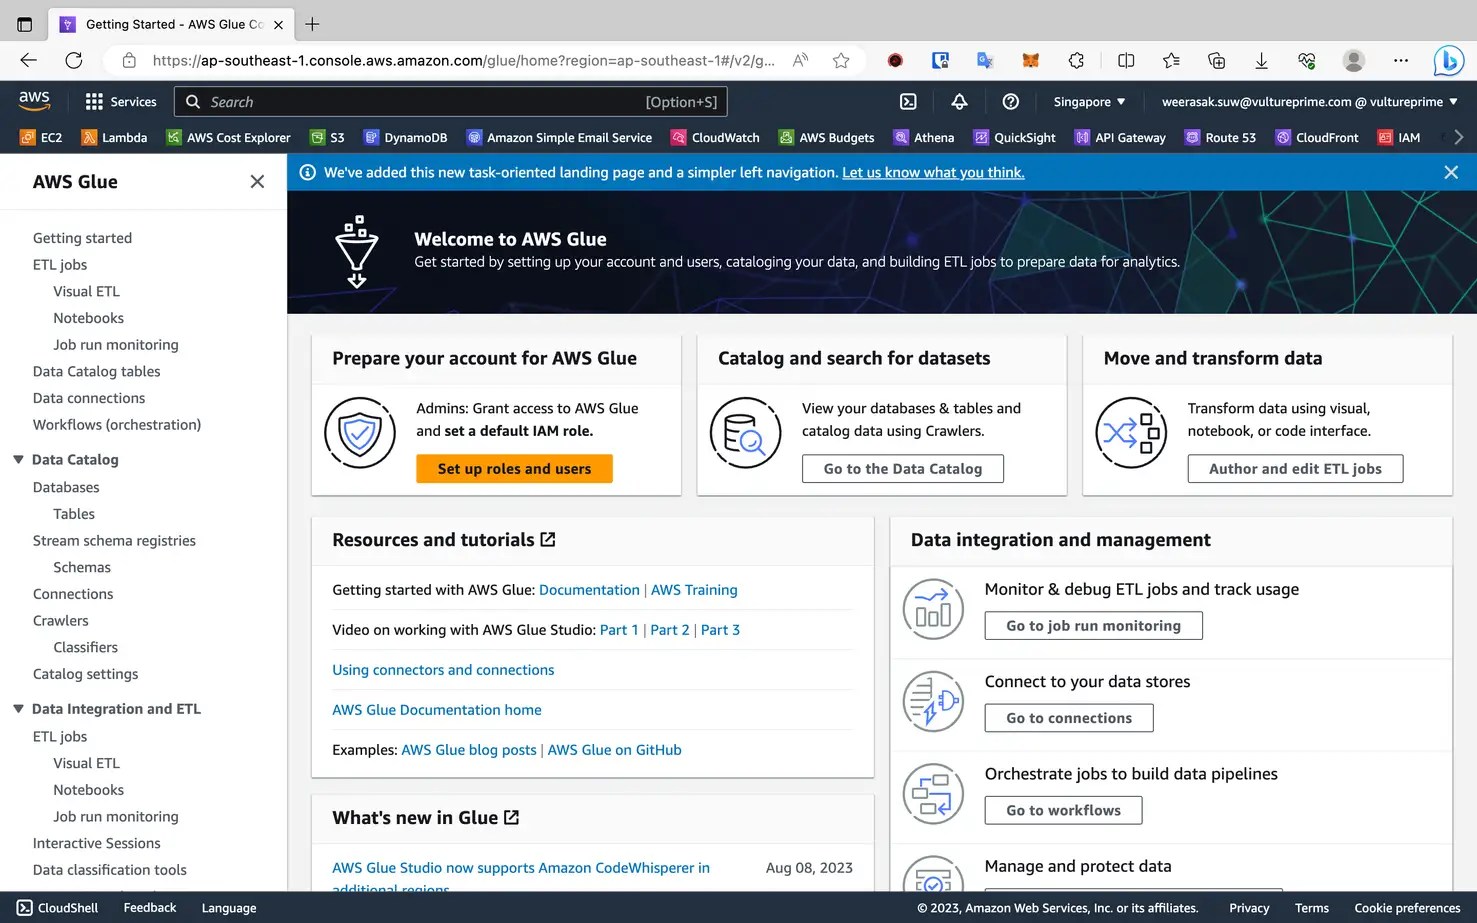Open the notifications bell
This screenshot has height=923, width=1477.
(959, 102)
